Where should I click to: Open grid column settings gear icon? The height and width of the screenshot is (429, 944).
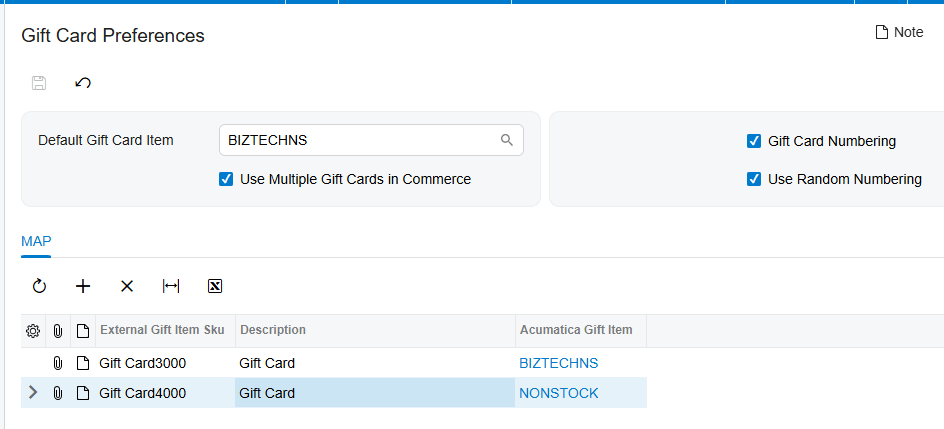[33, 330]
